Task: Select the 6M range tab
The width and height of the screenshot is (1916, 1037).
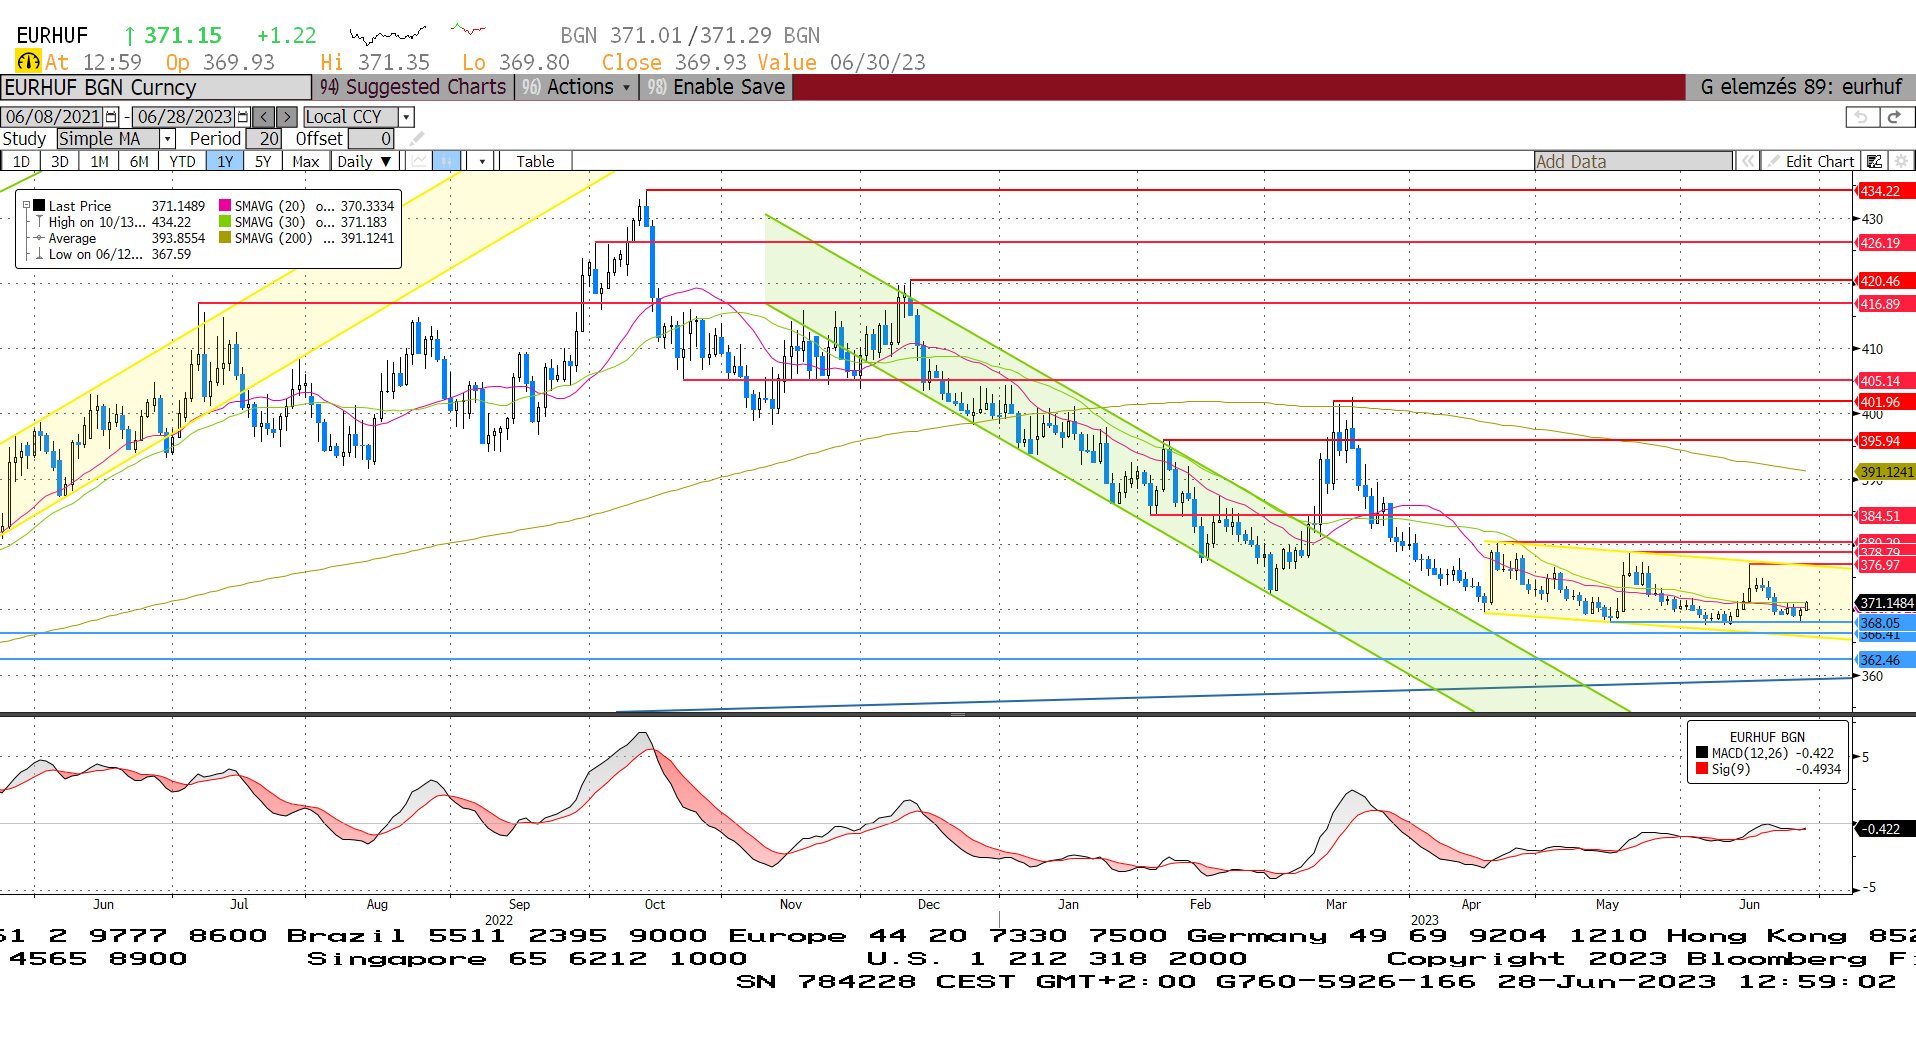Action: (139, 161)
